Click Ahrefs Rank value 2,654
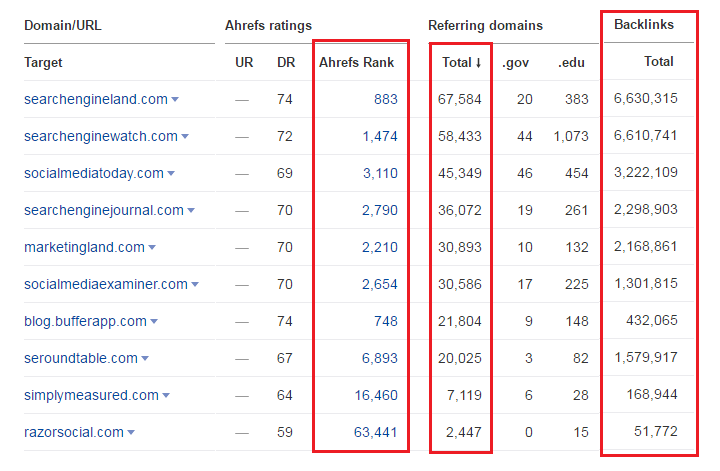The width and height of the screenshot is (720, 471). 380,284
